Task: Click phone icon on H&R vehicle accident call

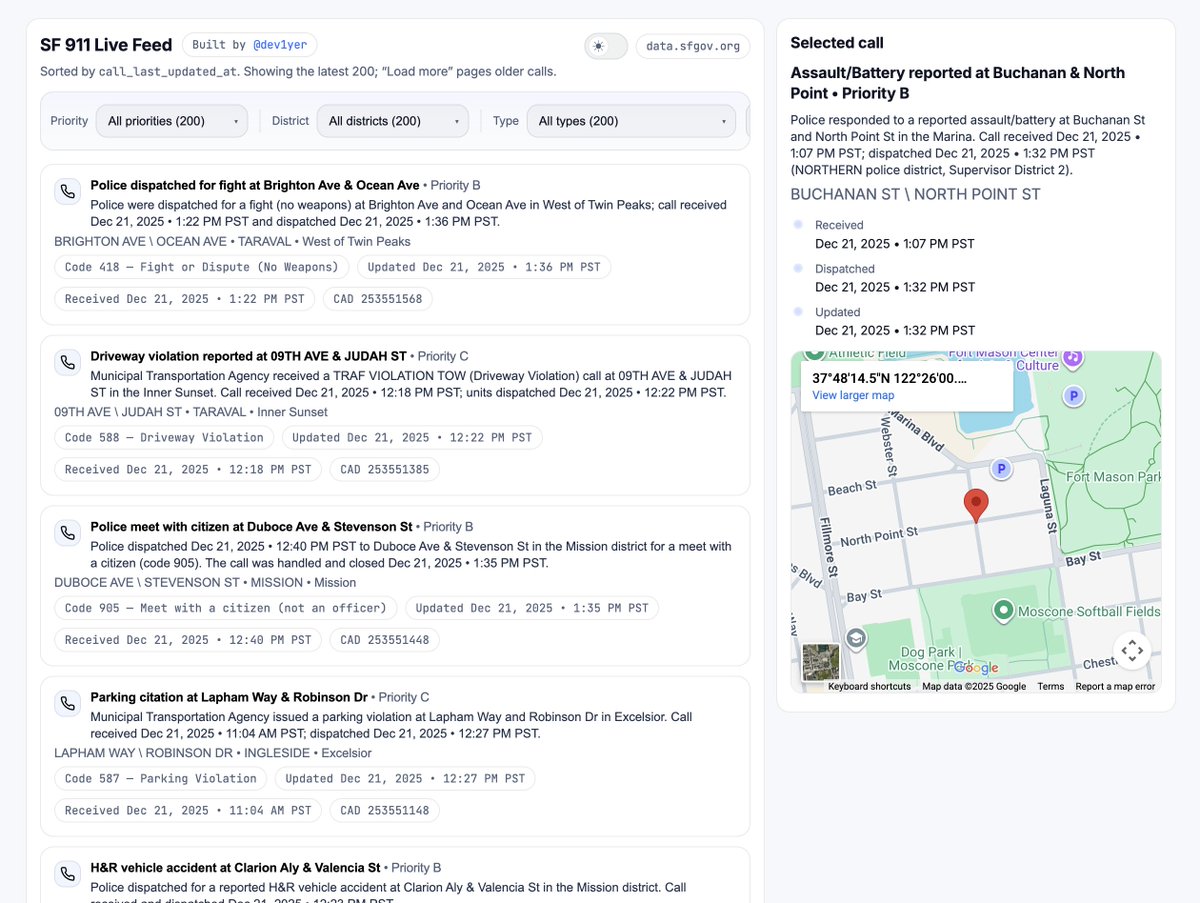Action: point(67,873)
